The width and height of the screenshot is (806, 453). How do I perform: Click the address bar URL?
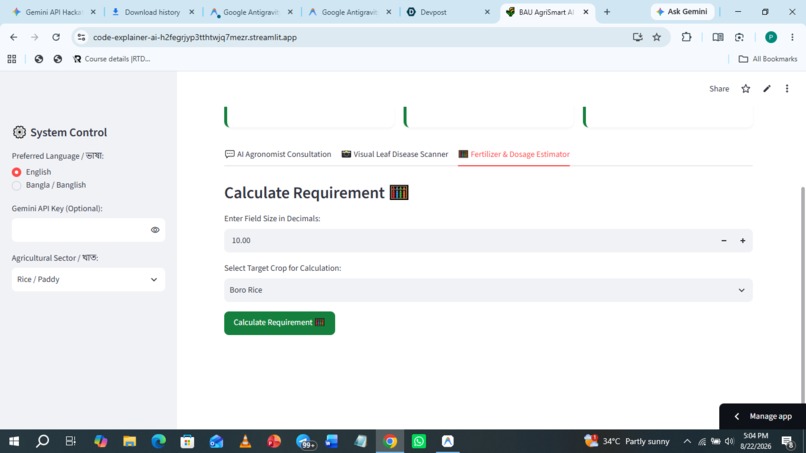coord(195,38)
